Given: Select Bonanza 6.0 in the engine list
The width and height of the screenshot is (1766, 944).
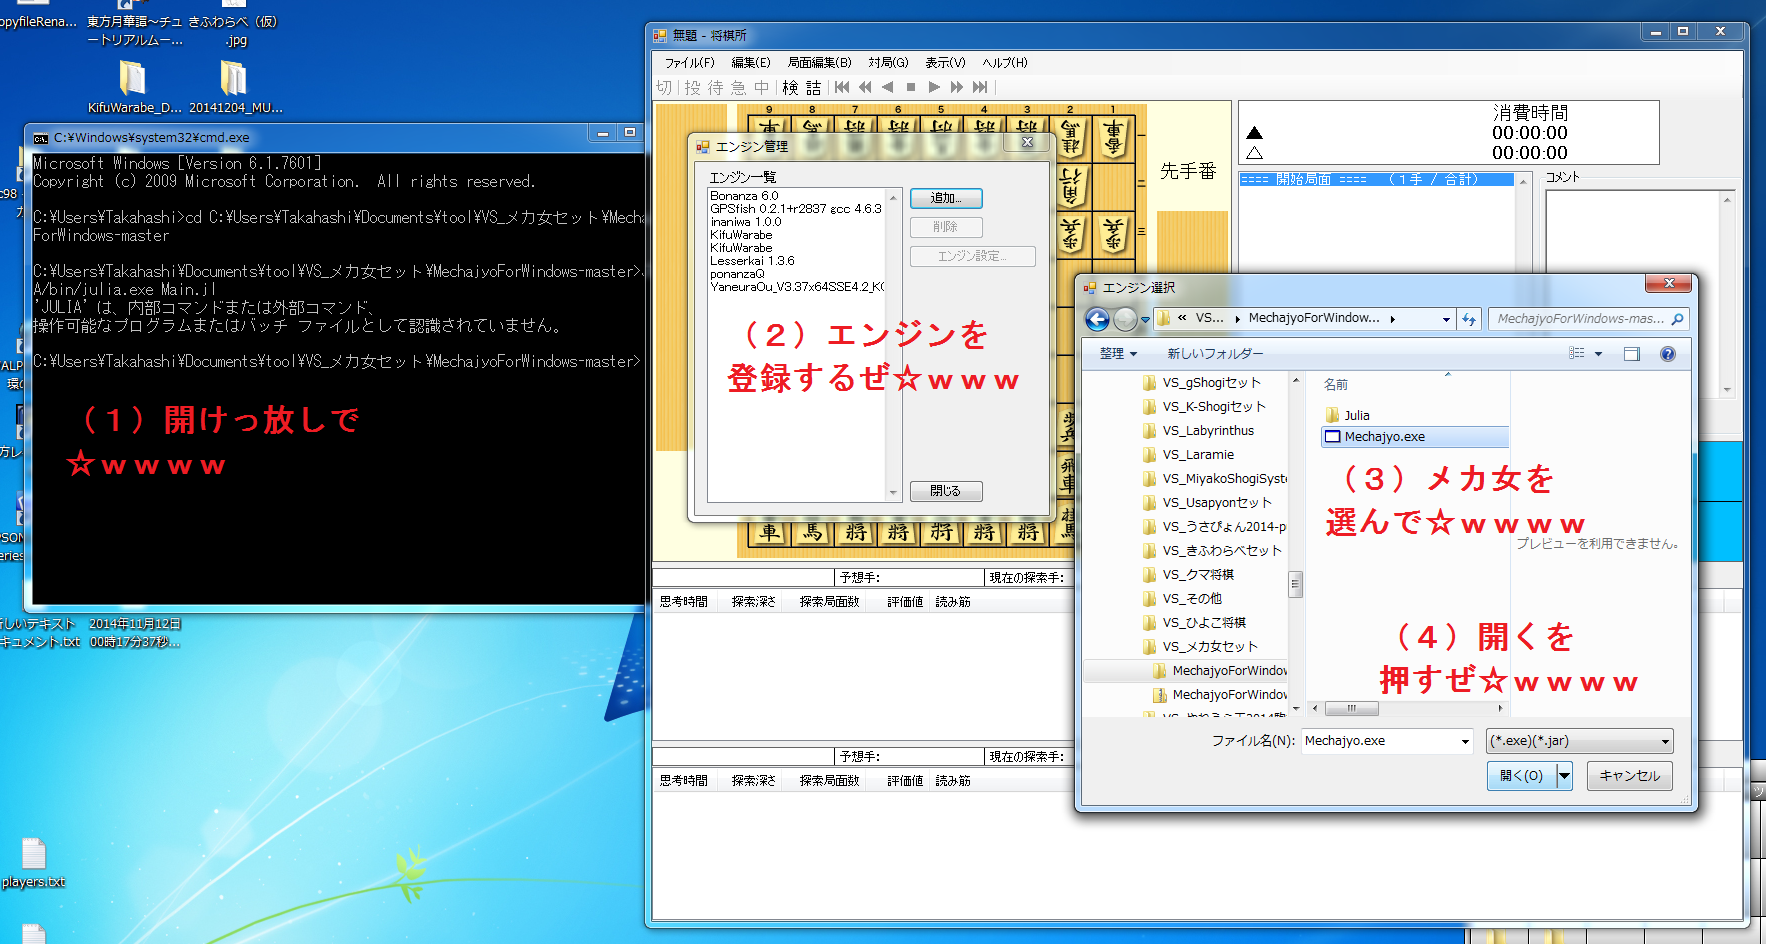Looking at the screenshot, I should 744,196.
